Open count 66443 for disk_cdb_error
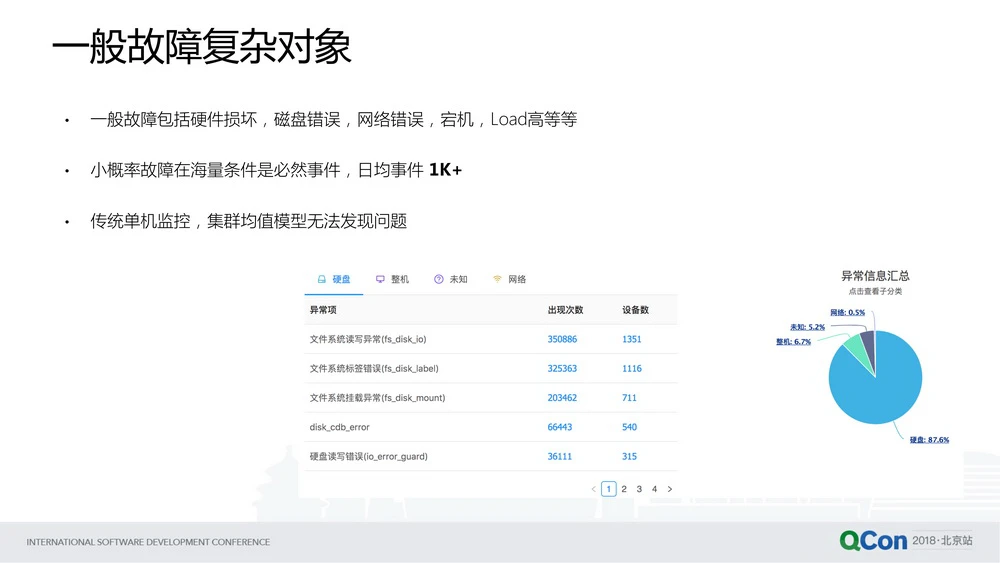Image resolution: width=1000 pixels, height=563 pixels. point(559,427)
